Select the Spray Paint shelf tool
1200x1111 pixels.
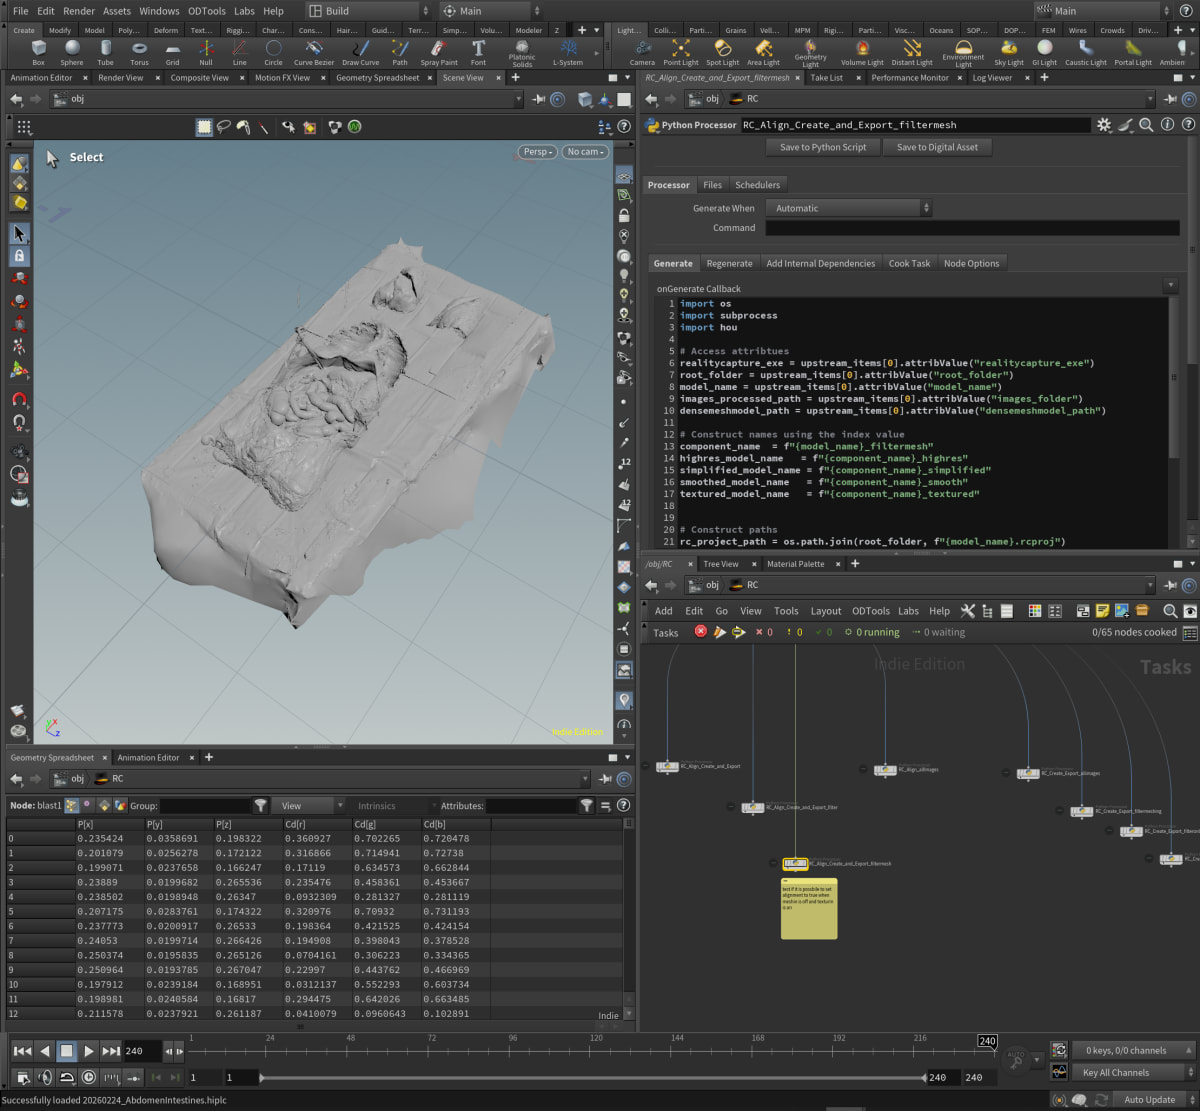439,52
